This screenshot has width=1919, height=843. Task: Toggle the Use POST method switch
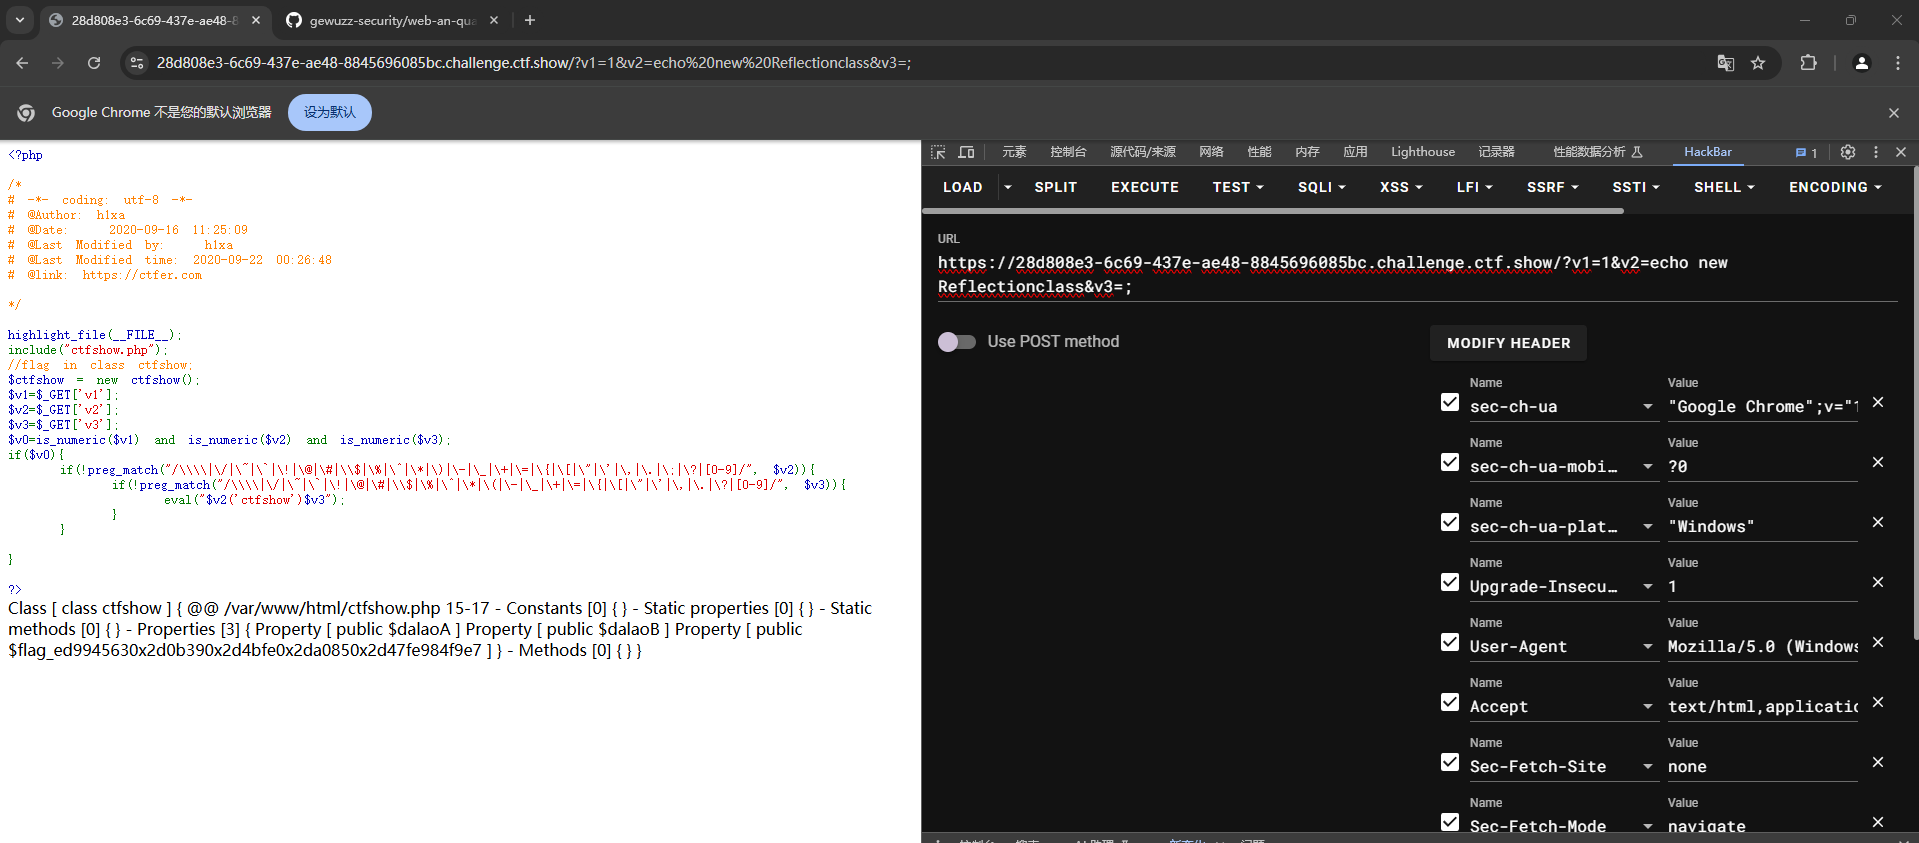(957, 342)
